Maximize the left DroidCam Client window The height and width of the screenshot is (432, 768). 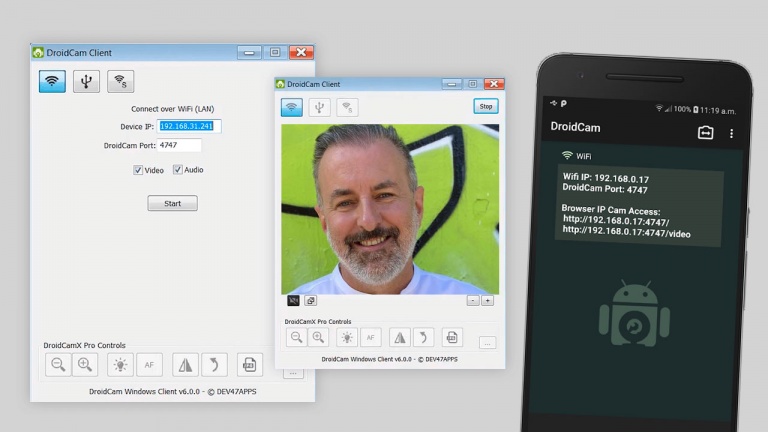275,52
